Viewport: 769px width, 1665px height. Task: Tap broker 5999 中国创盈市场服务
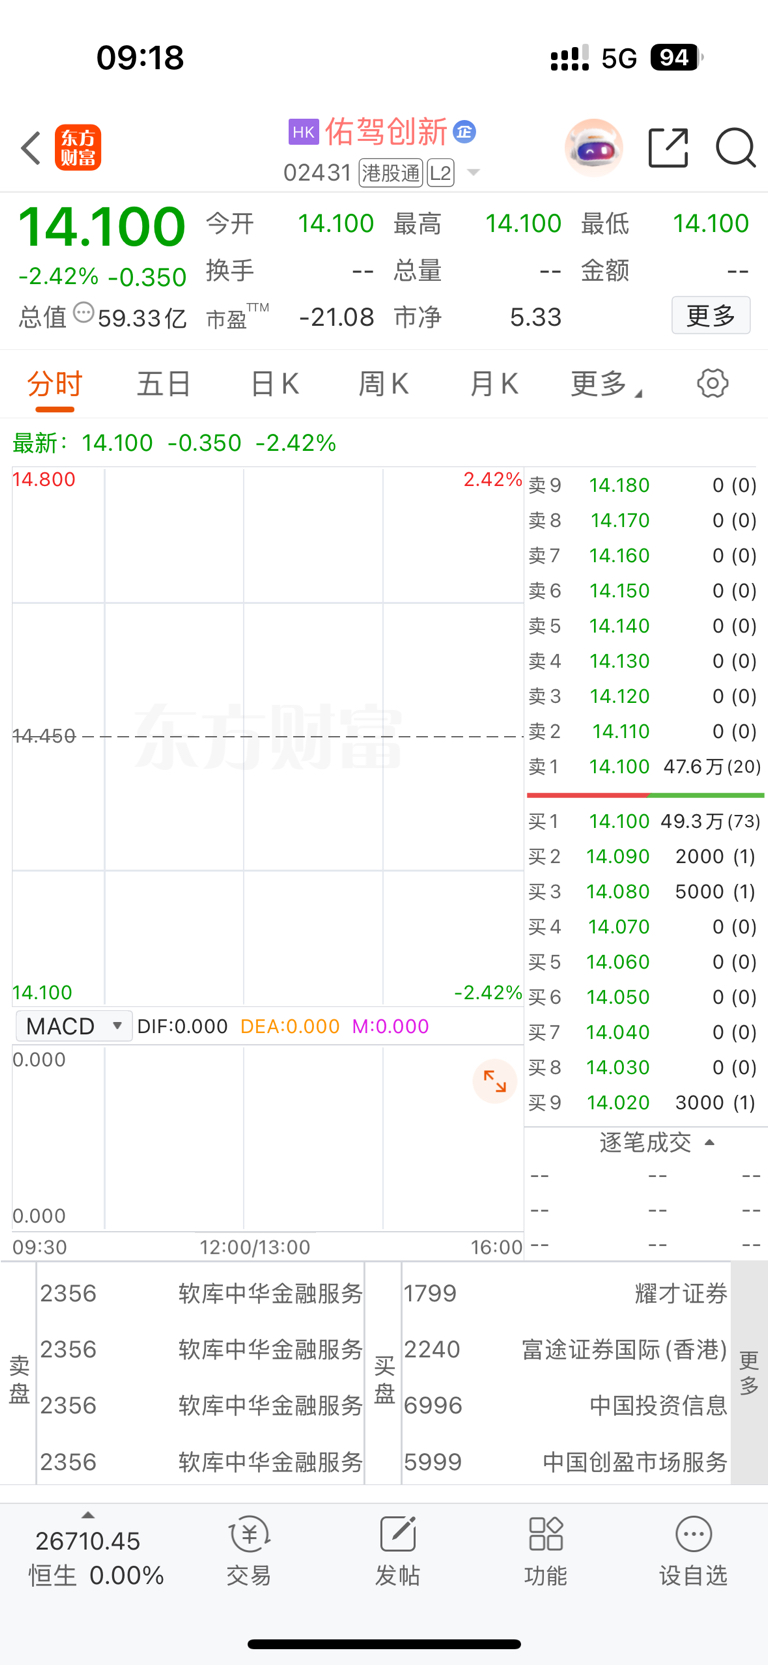tap(566, 1461)
